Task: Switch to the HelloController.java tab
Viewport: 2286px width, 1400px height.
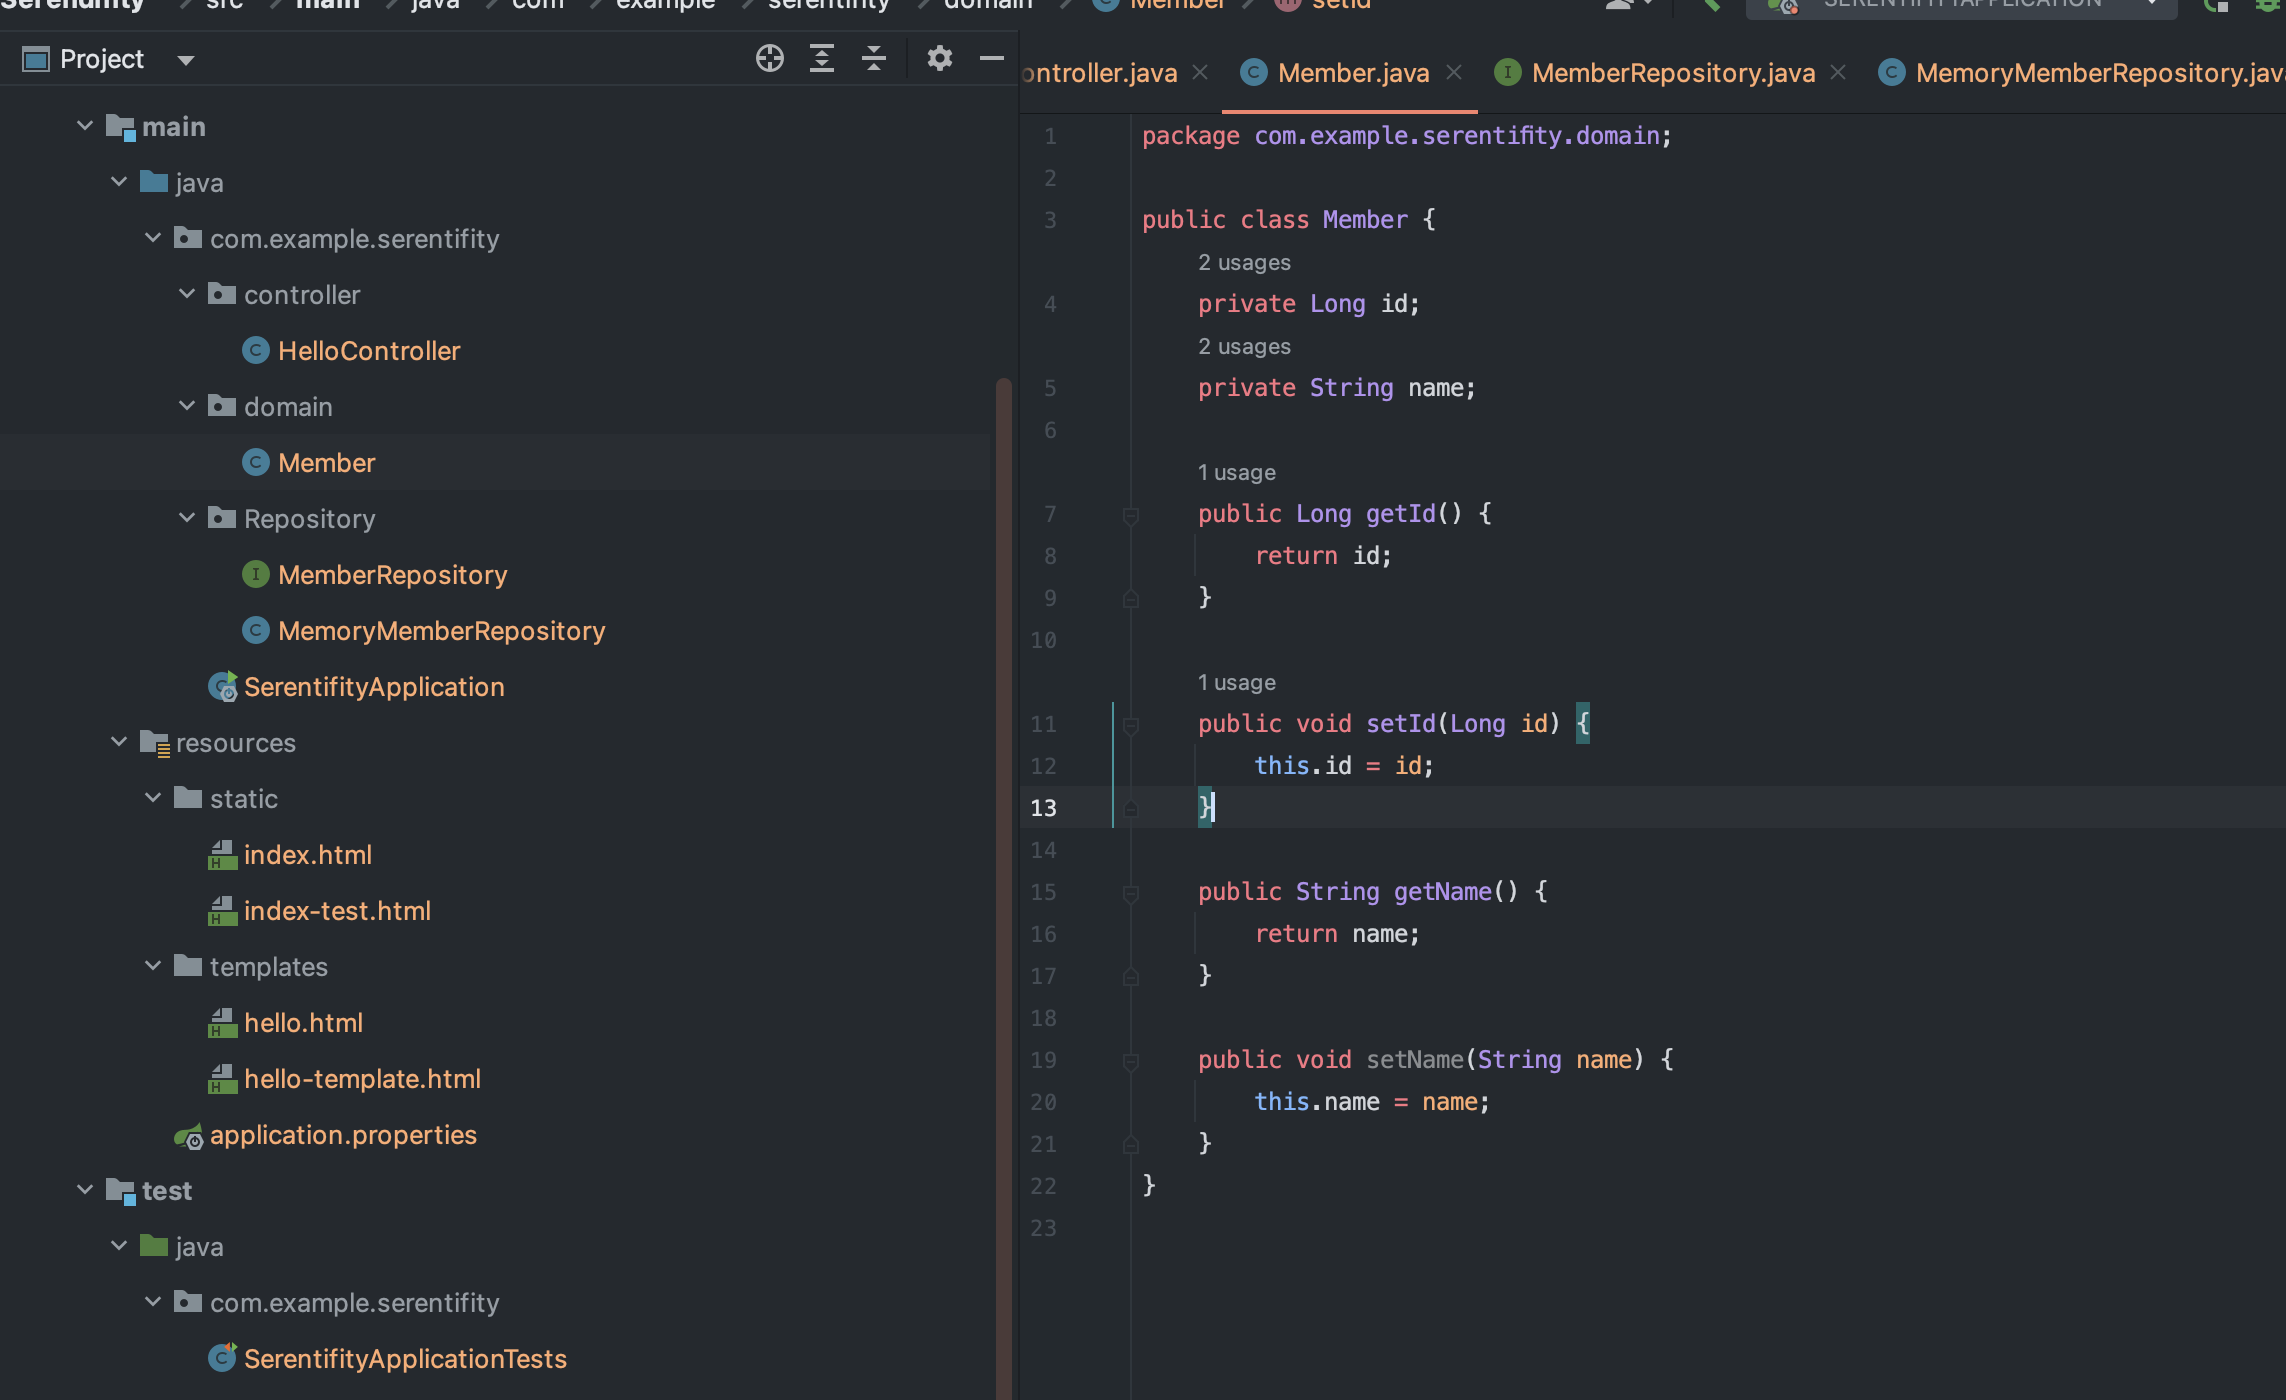Action: (x=1100, y=73)
